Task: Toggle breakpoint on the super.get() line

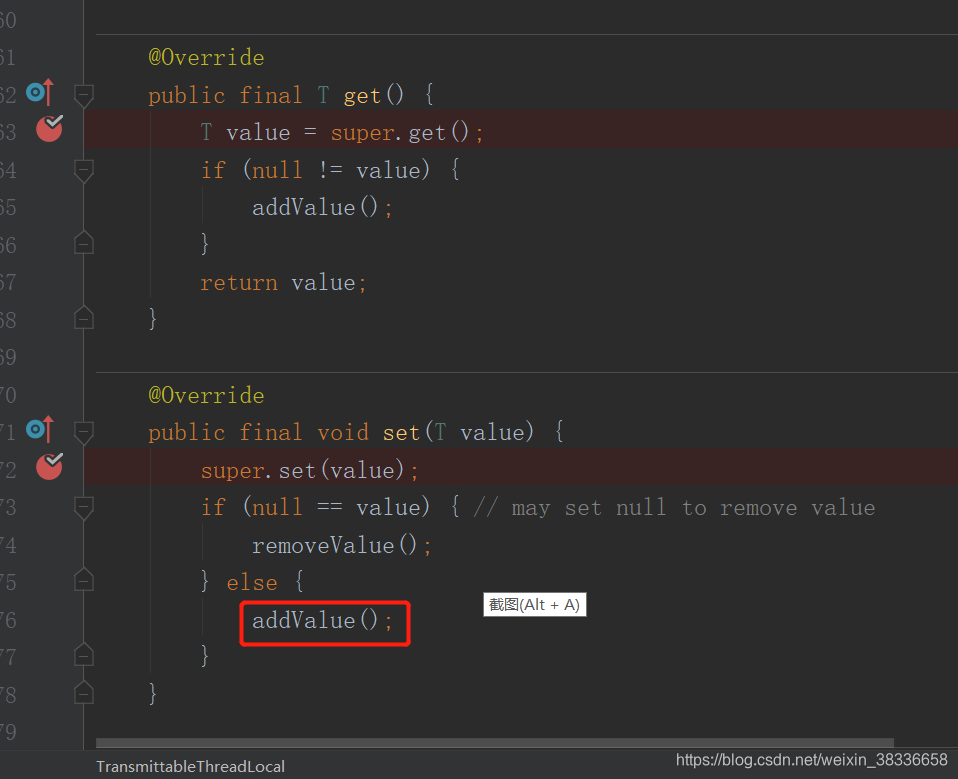Action: click(49, 128)
